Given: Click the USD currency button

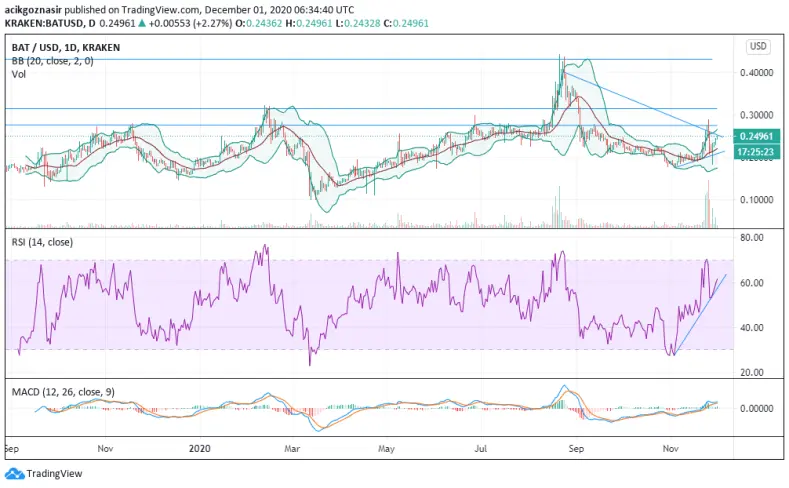Looking at the screenshot, I should tap(758, 46).
